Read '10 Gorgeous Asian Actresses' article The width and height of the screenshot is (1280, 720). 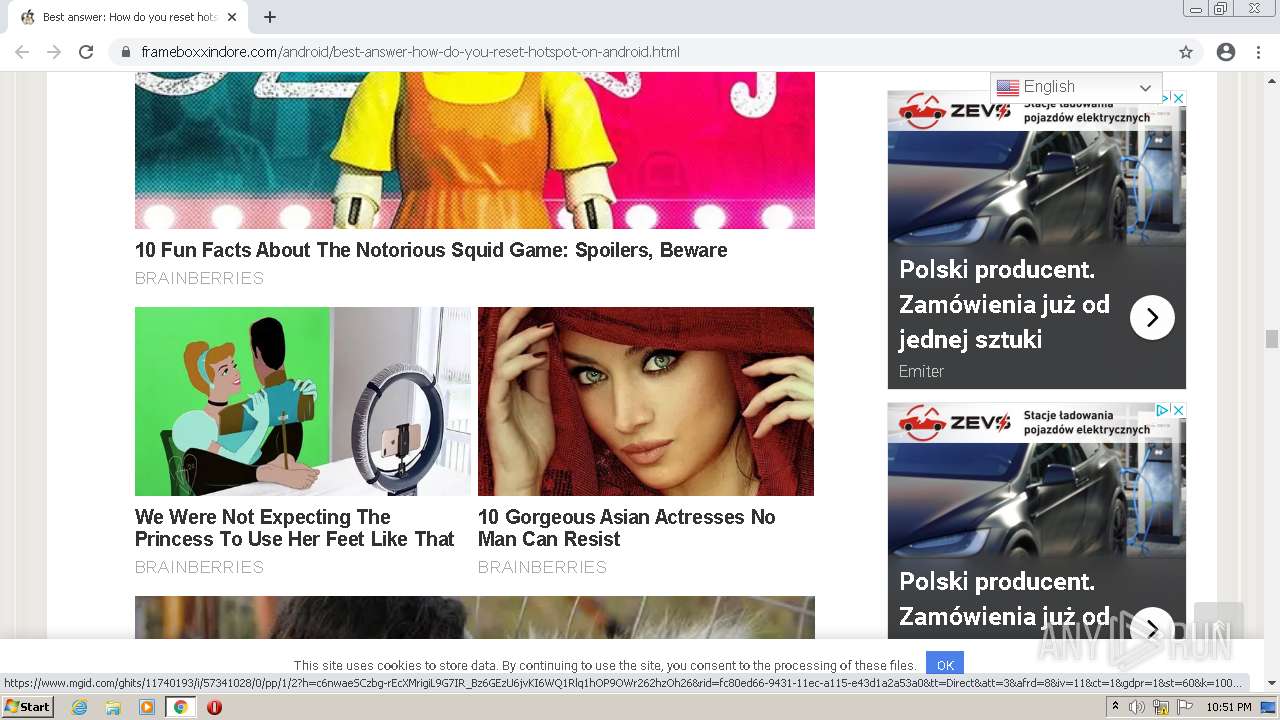click(626, 528)
